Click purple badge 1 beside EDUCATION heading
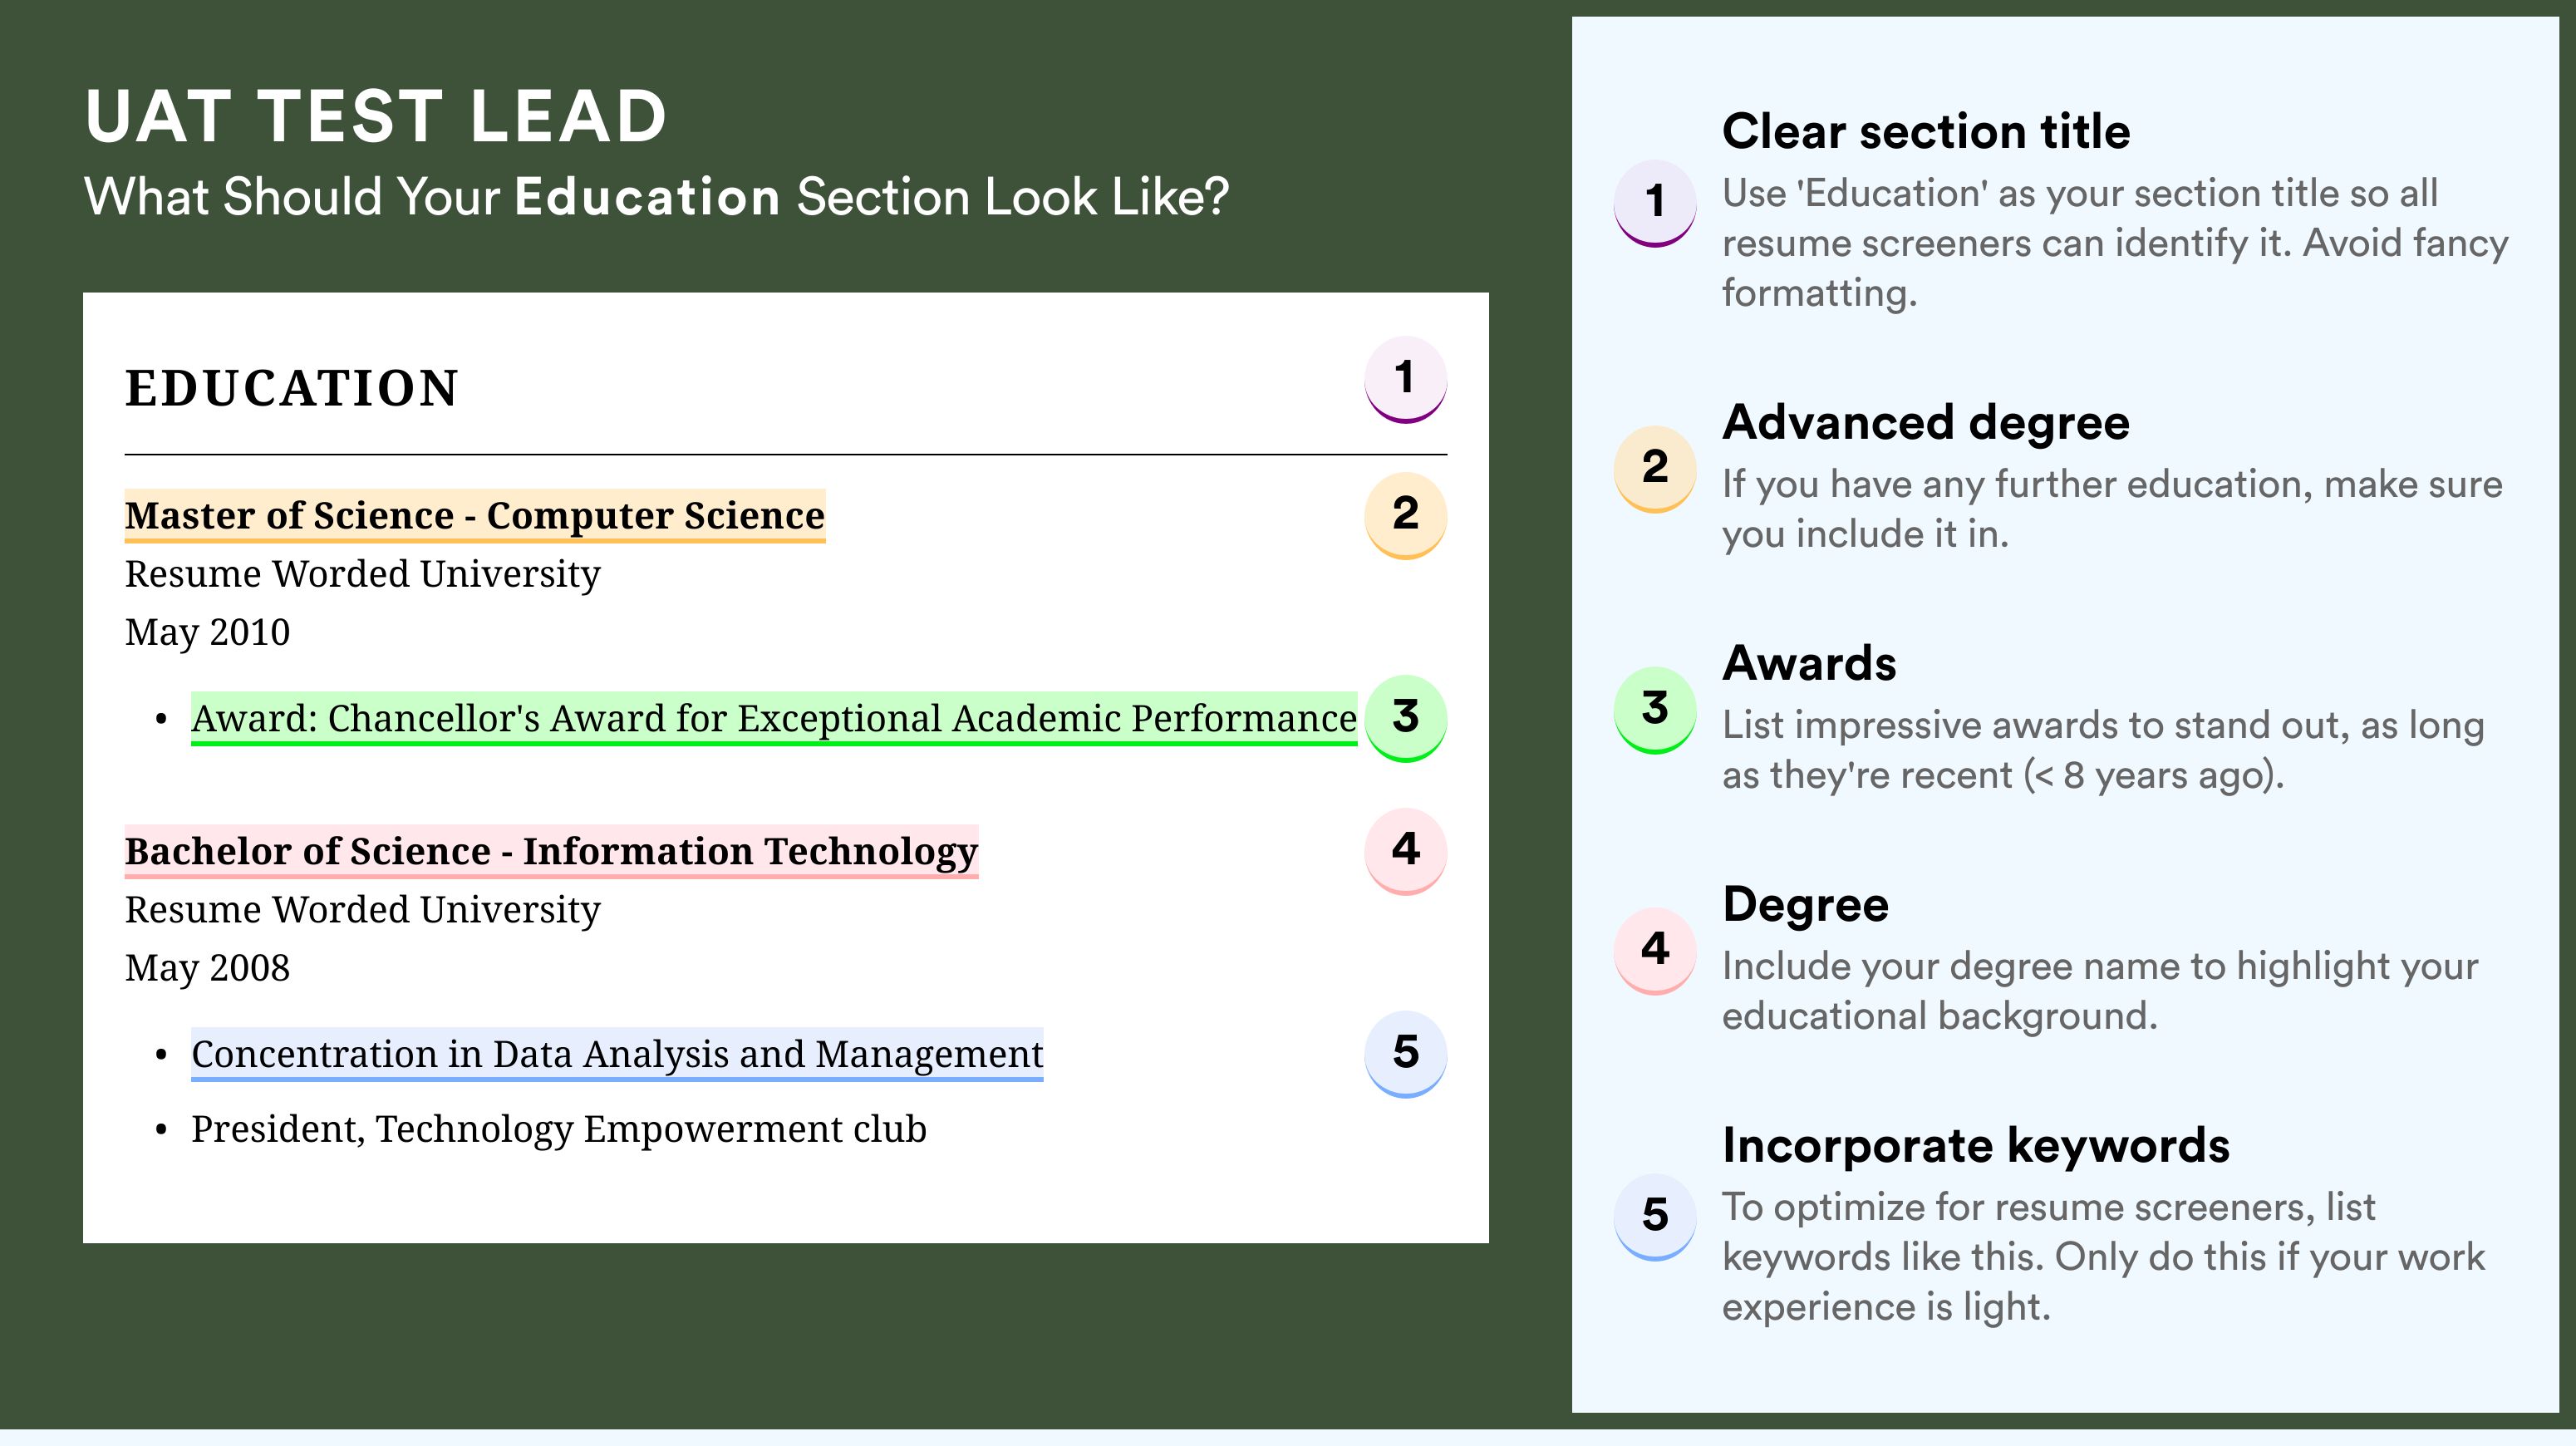Screen dimensions: 2576x1446 (x=1405, y=378)
